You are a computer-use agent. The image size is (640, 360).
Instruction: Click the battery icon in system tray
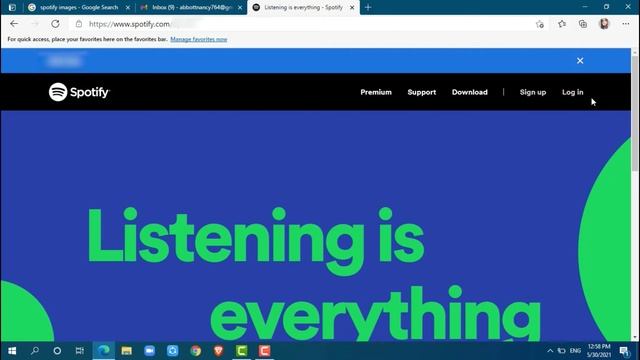pyautogui.click(x=562, y=351)
